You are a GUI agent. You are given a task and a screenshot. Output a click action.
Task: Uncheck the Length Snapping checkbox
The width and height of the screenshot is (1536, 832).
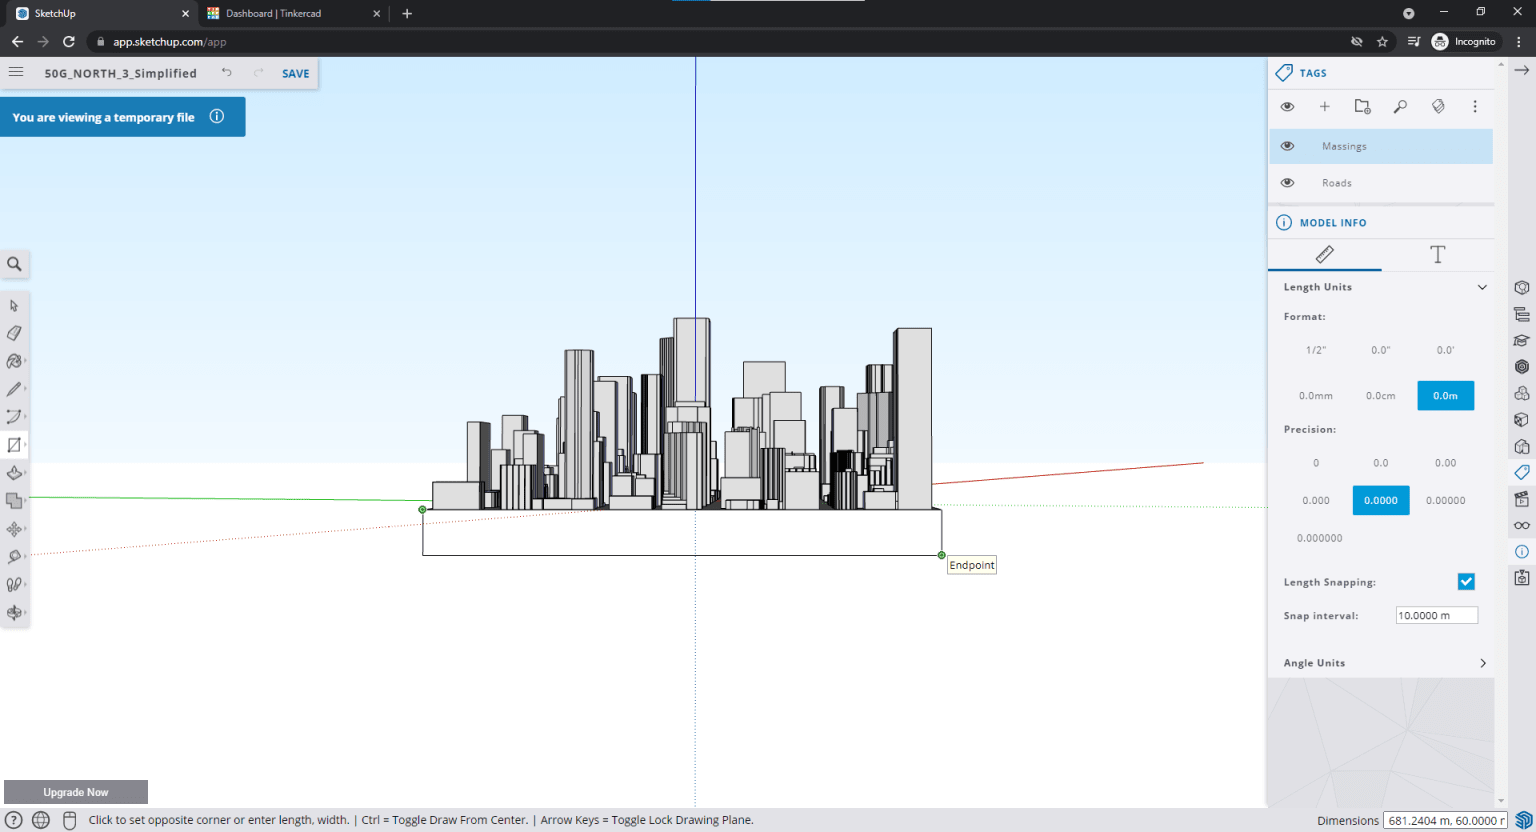[x=1466, y=582]
